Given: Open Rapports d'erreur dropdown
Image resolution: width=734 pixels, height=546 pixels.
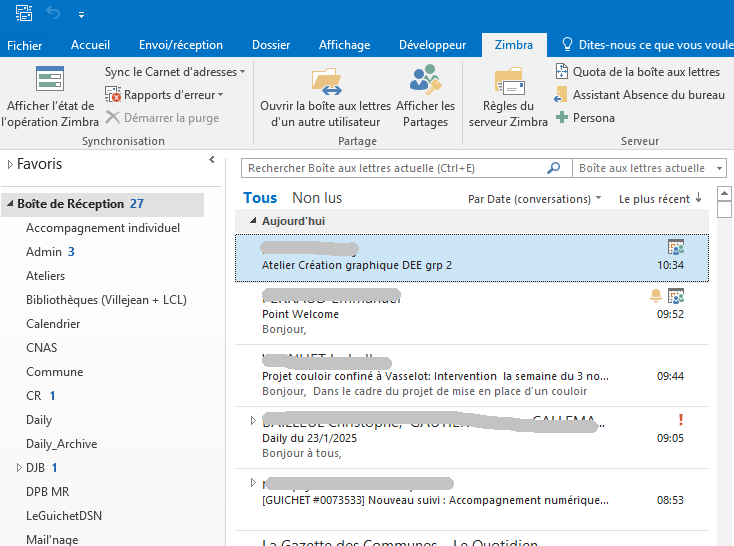Looking at the screenshot, I should 165,95.
